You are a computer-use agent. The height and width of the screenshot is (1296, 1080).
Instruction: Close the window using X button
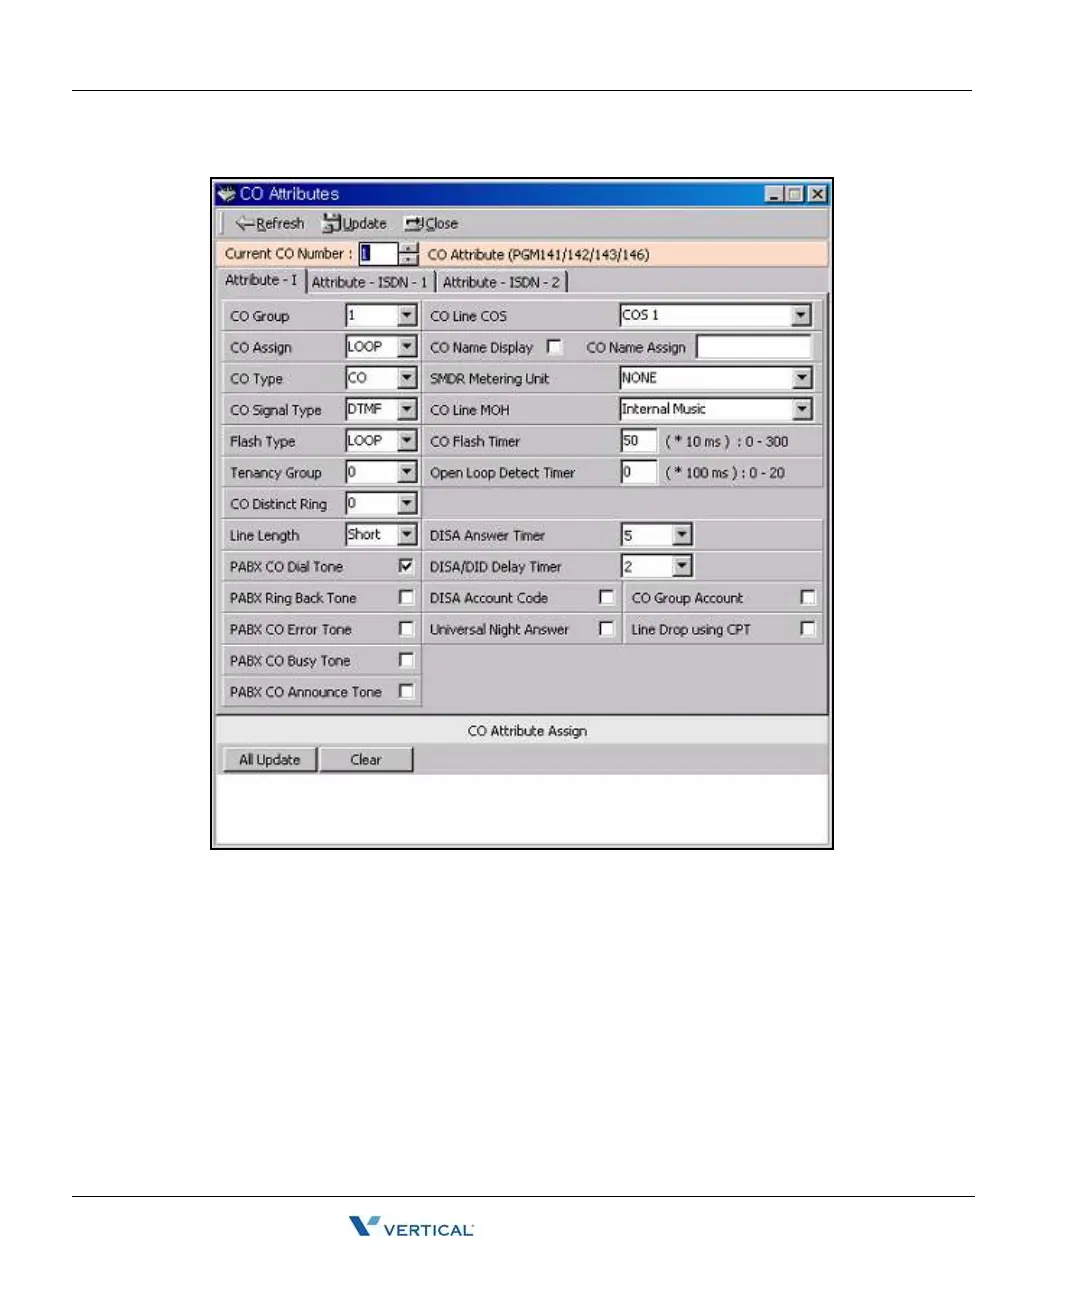pos(817,194)
